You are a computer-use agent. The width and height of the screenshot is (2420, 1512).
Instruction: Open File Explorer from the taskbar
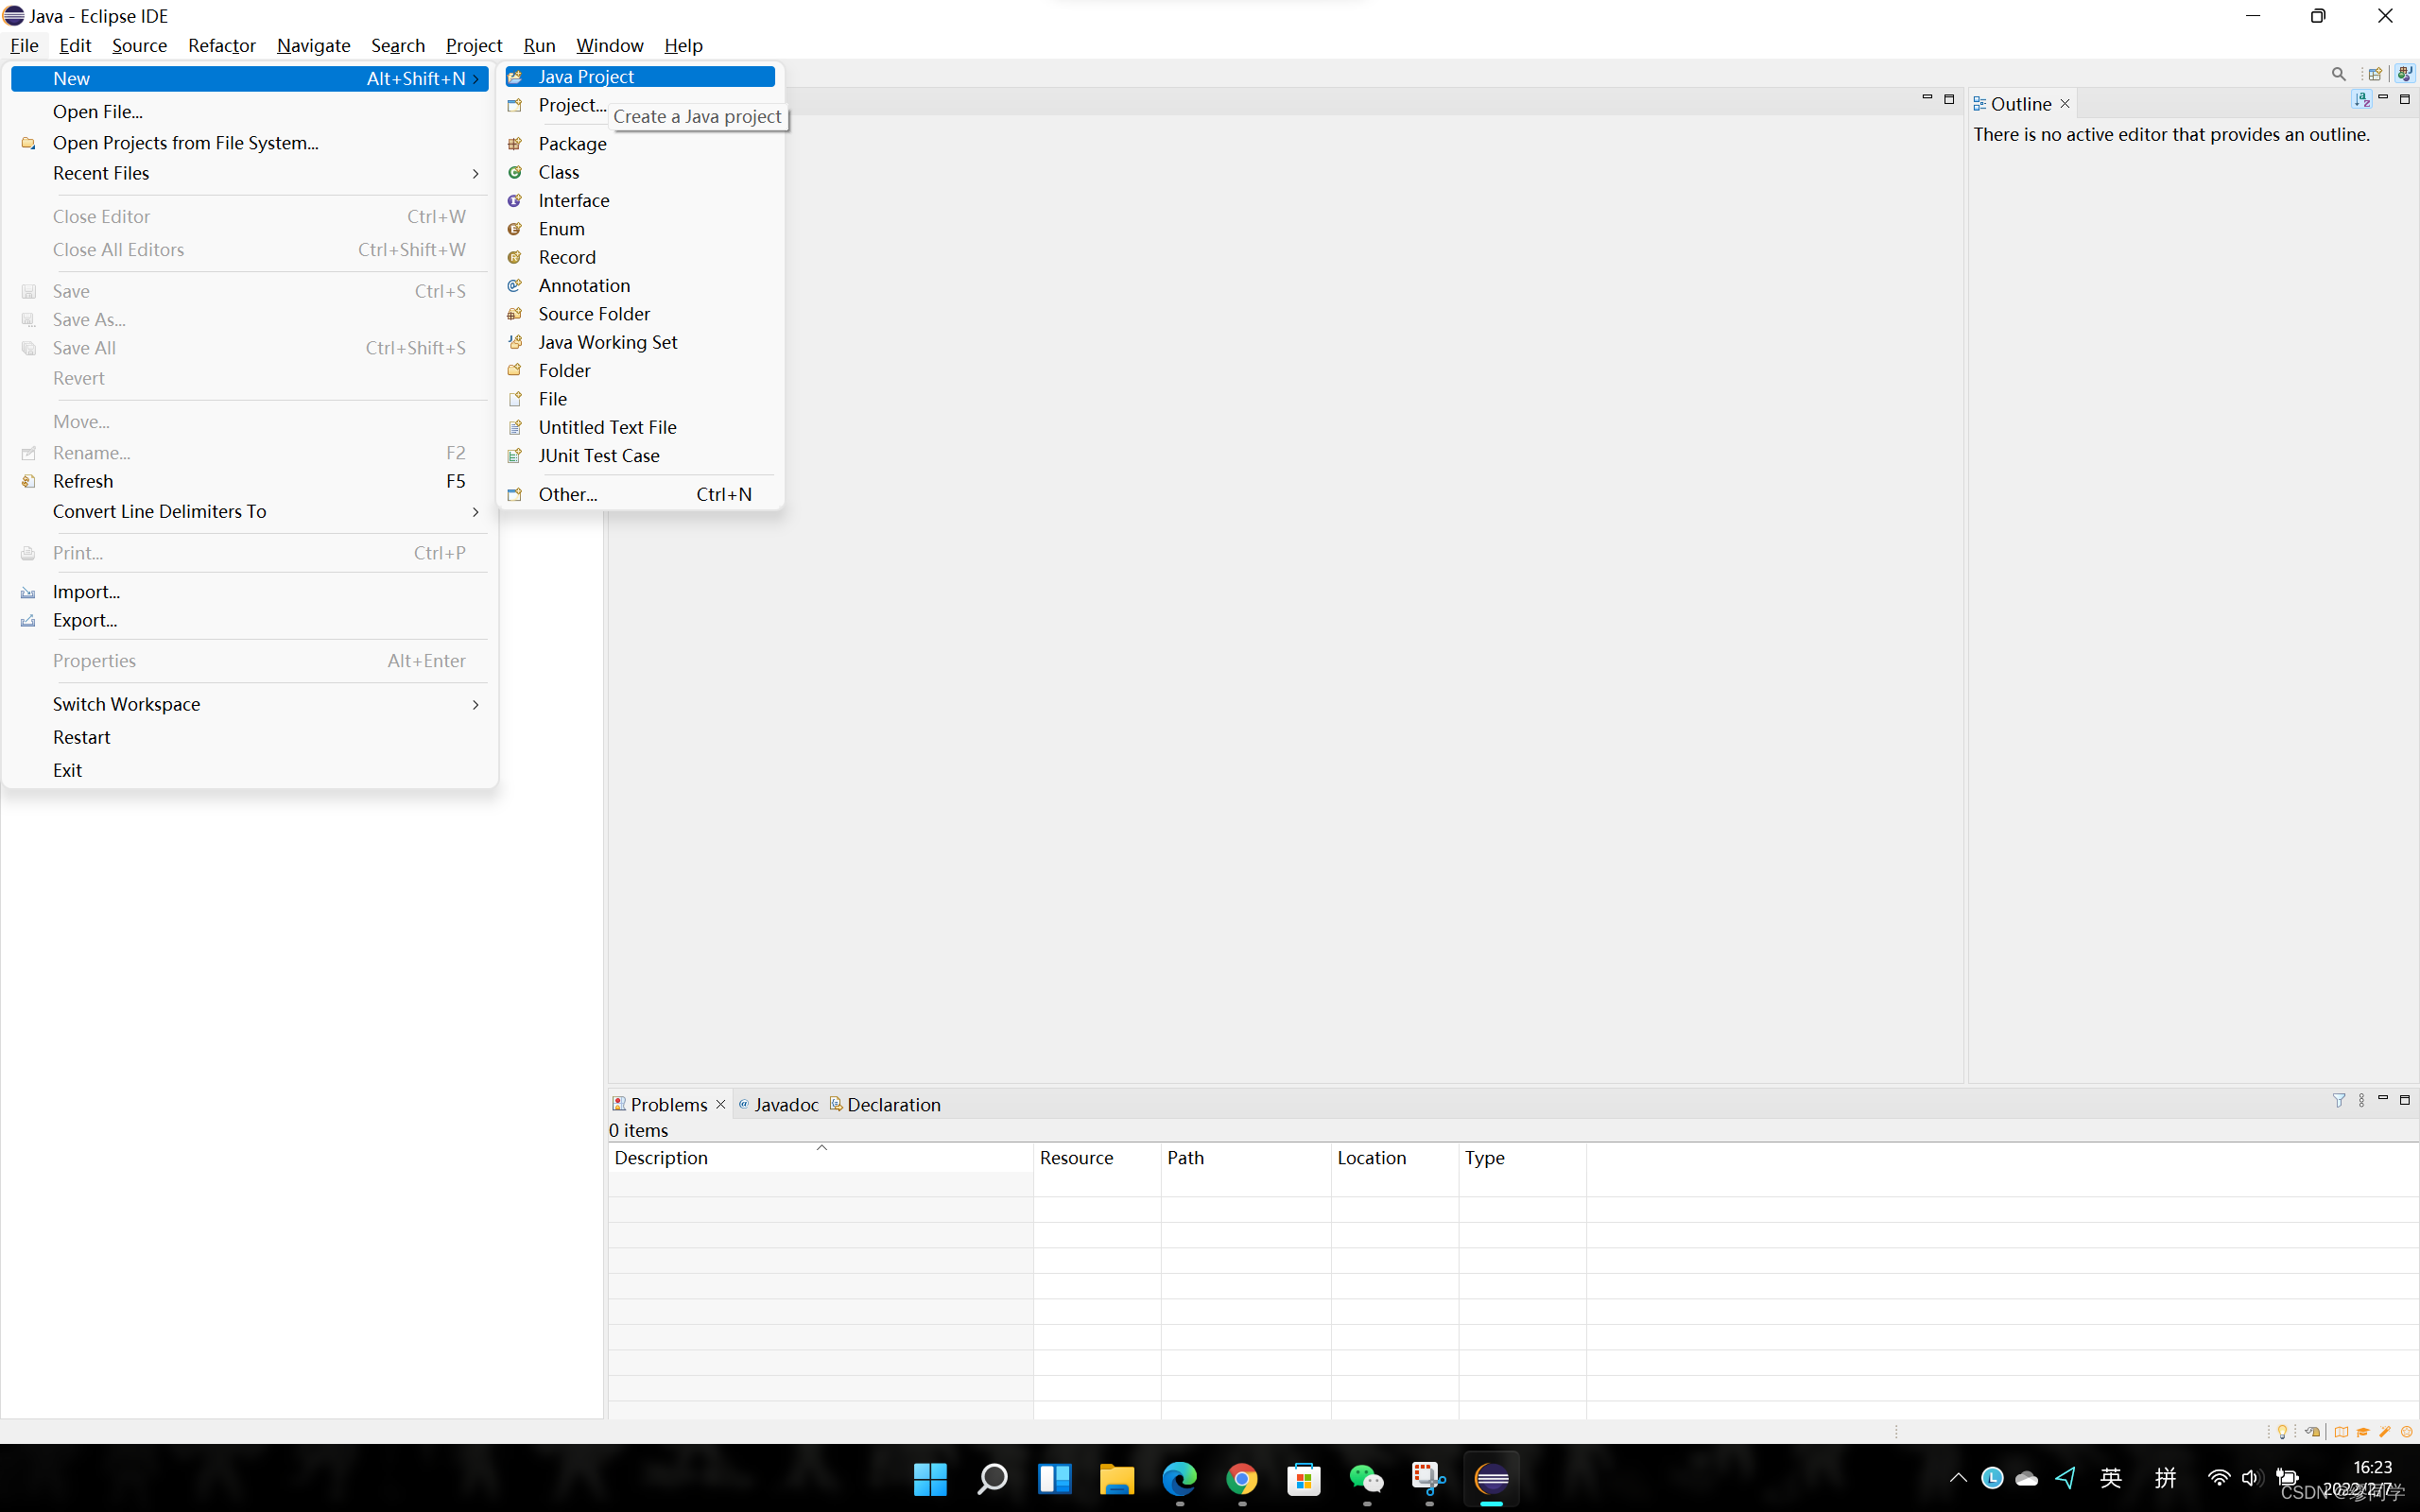click(x=1117, y=1478)
